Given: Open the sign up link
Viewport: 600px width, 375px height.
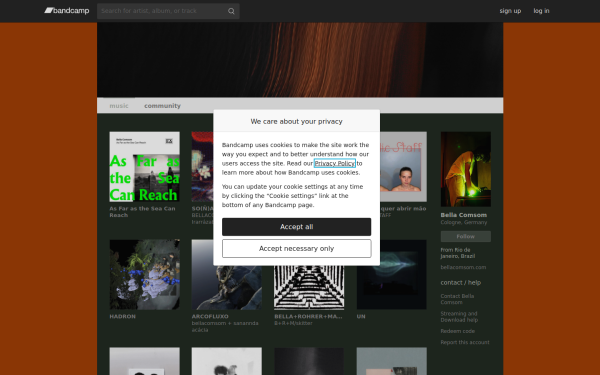Looking at the screenshot, I should click(x=510, y=11).
